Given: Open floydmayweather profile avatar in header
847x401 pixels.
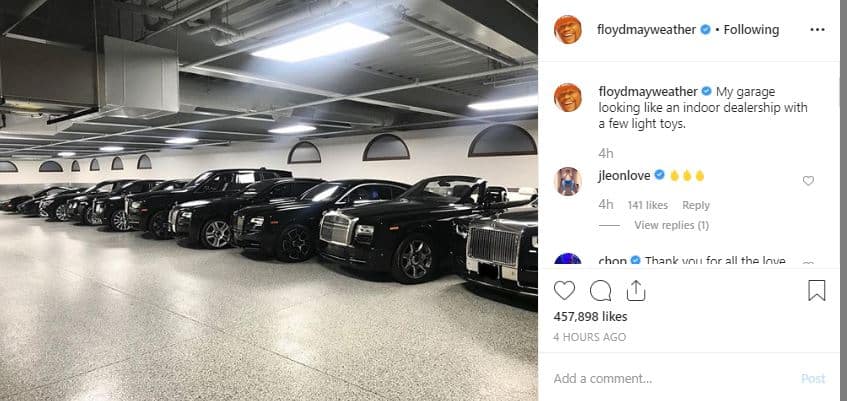Looking at the screenshot, I should [x=568, y=30].
